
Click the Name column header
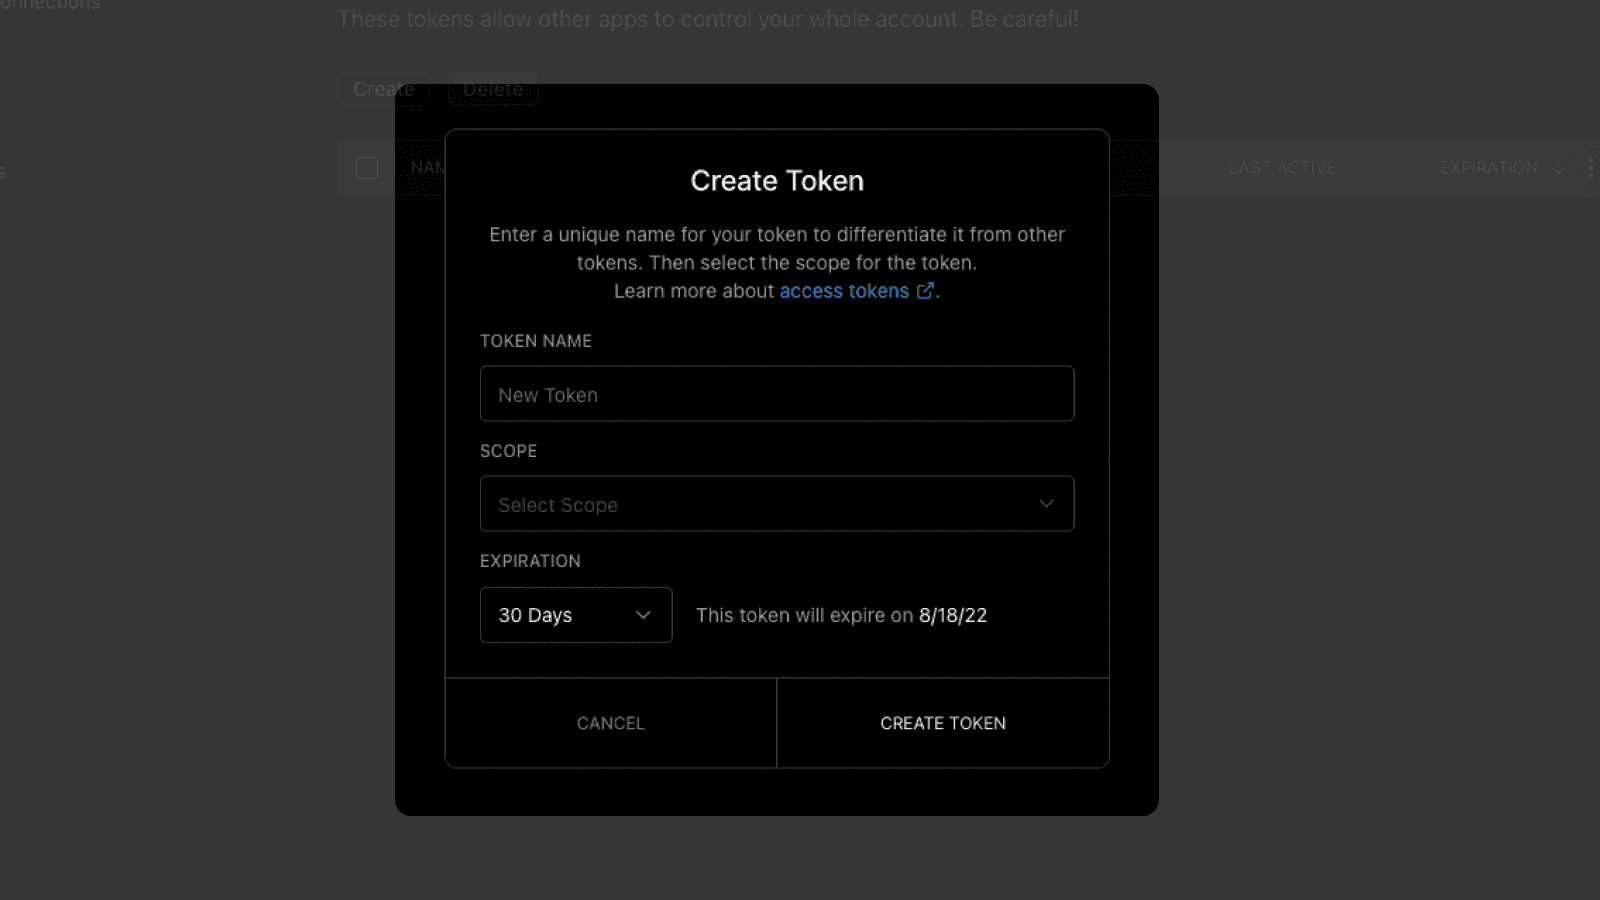click(427, 168)
